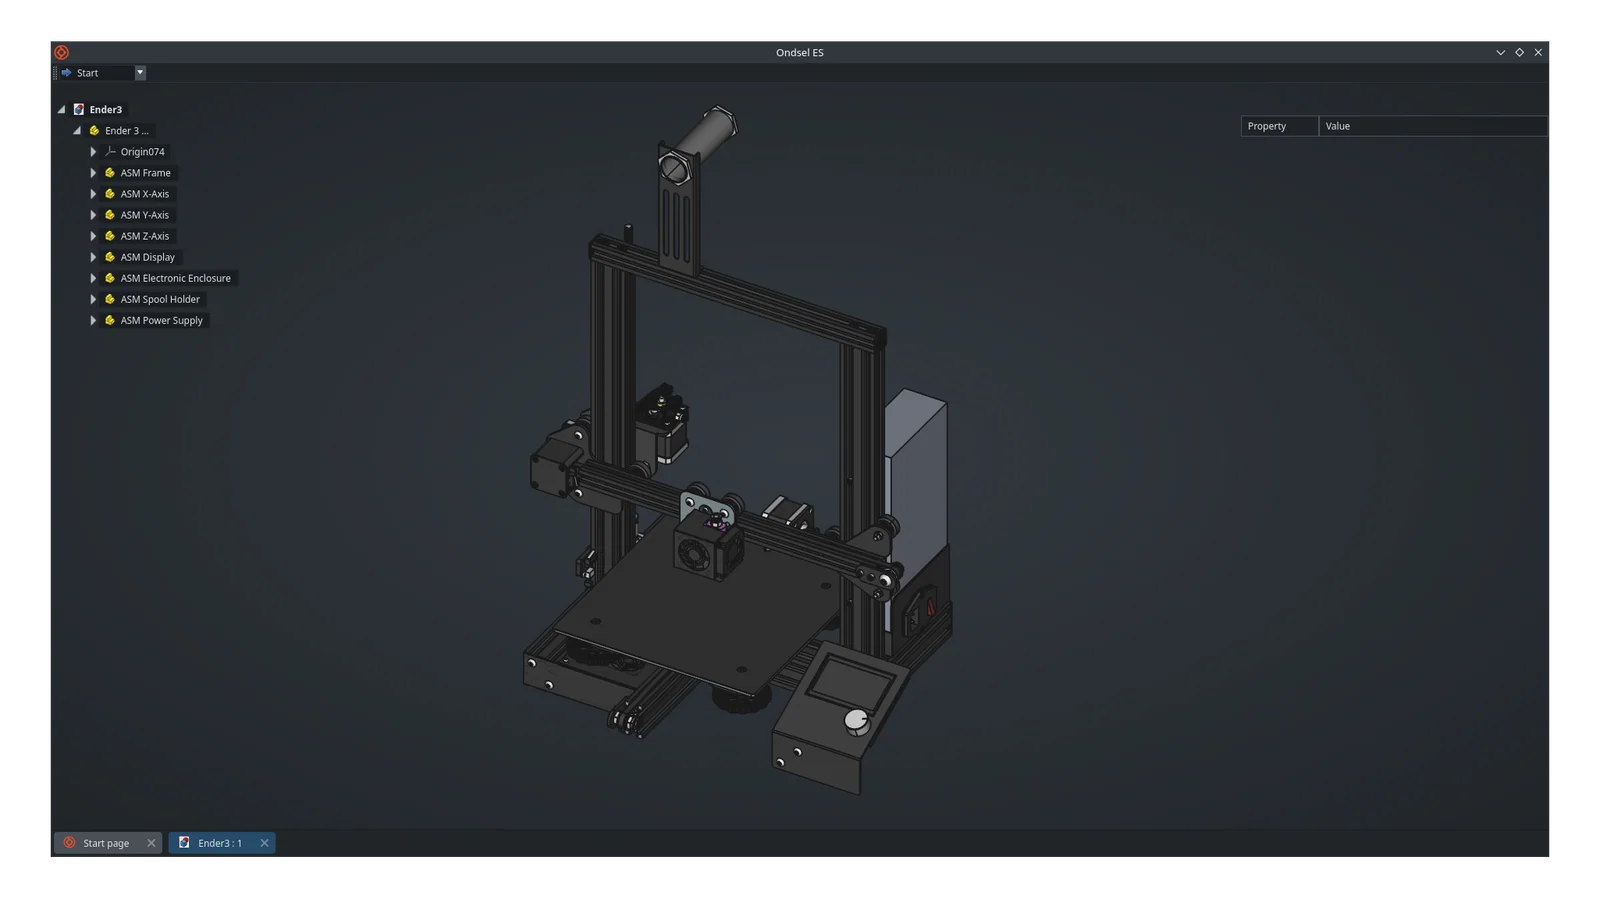Select the Ender3 document label

(106, 110)
